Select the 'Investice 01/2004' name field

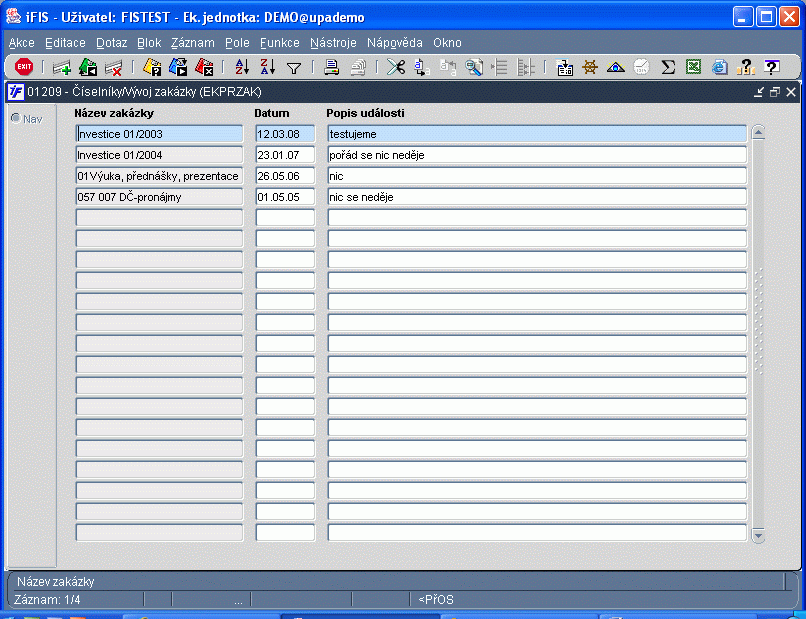point(159,155)
